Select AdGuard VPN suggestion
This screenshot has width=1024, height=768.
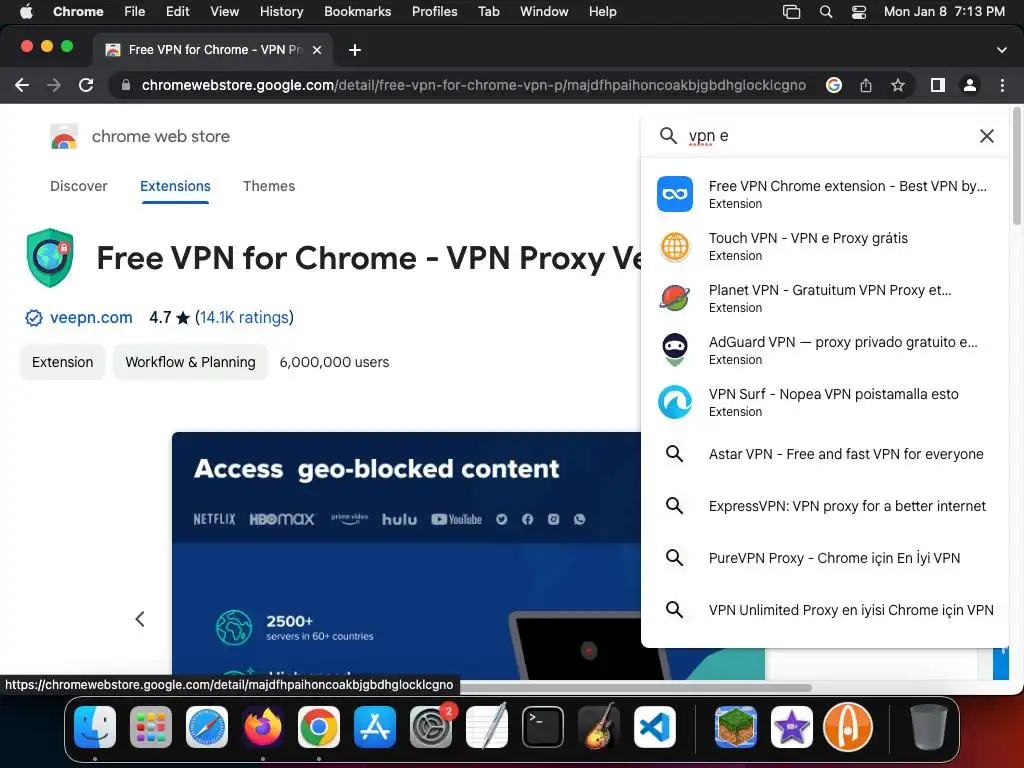pos(825,350)
